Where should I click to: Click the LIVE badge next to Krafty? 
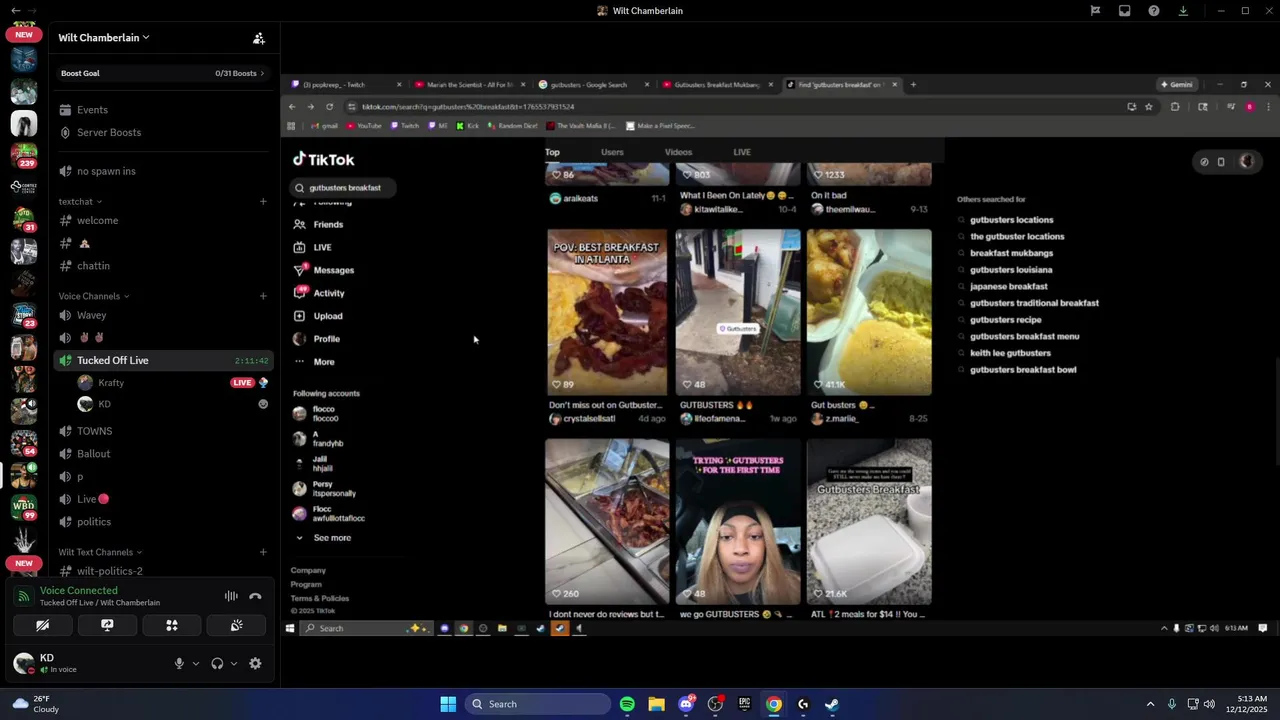(242, 383)
